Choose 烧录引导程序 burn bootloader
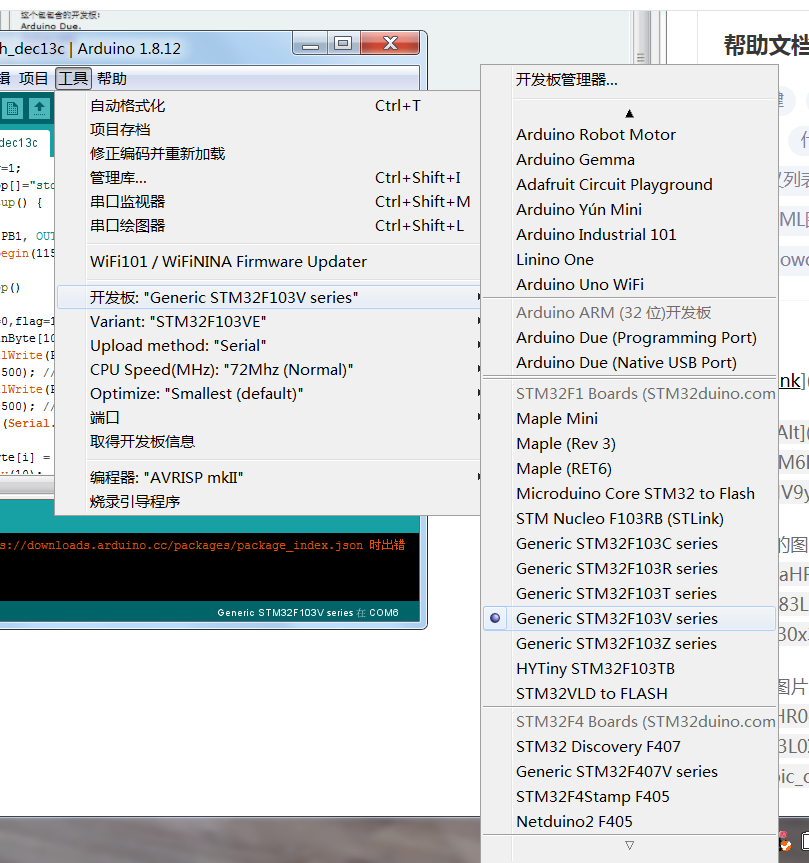This screenshot has width=809, height=863. (x=268, y=501)
